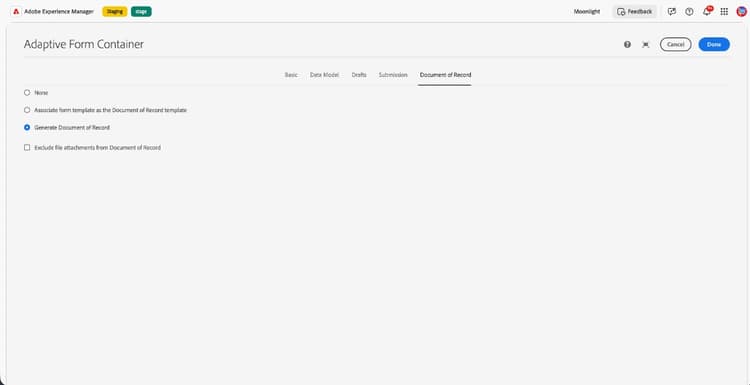Open the user profile avatar
The image size is (750, 385).
741,11
